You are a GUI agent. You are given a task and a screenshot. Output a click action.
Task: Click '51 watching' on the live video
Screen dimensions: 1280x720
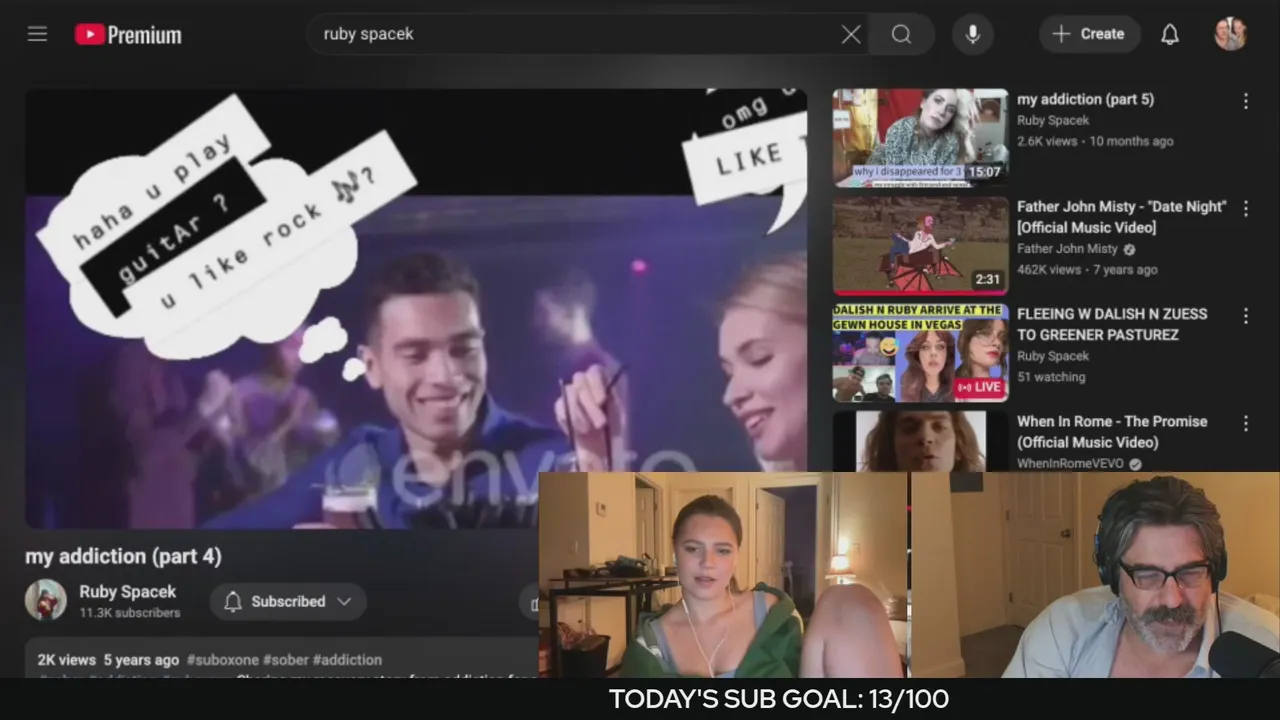1051,377
